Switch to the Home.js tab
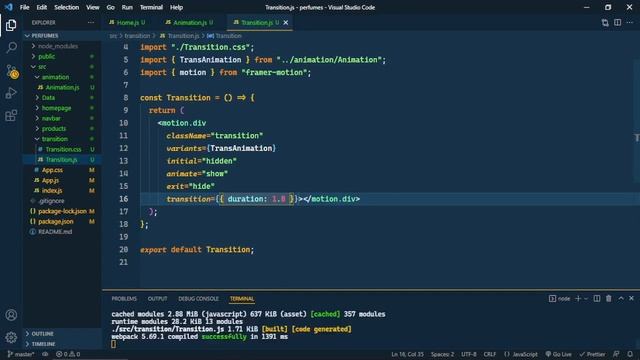 (x=127, y=22)
